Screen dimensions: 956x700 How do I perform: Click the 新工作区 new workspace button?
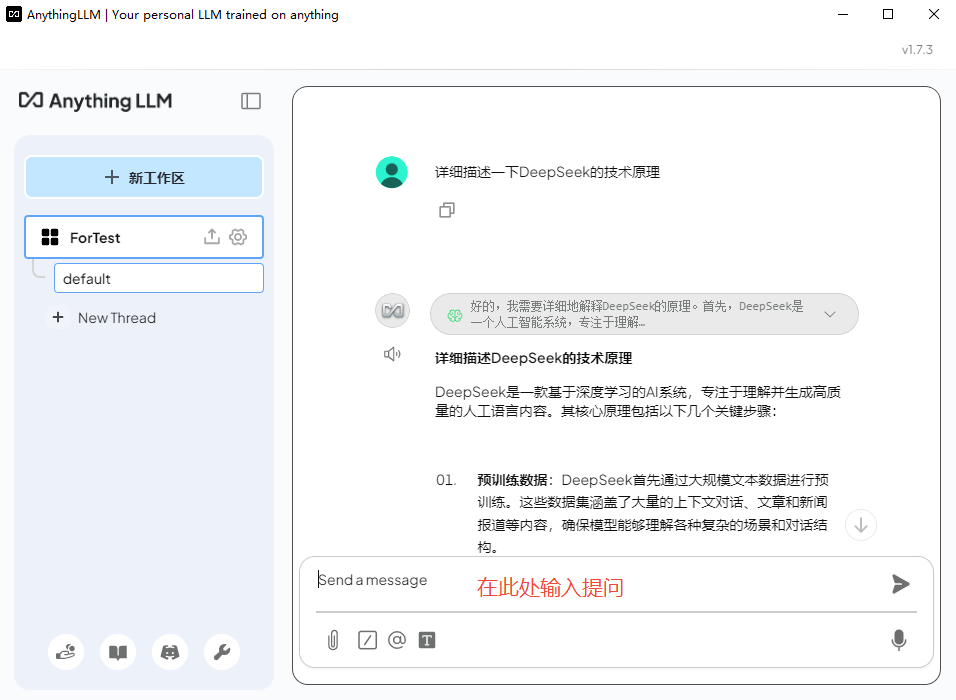click(144, 177)
